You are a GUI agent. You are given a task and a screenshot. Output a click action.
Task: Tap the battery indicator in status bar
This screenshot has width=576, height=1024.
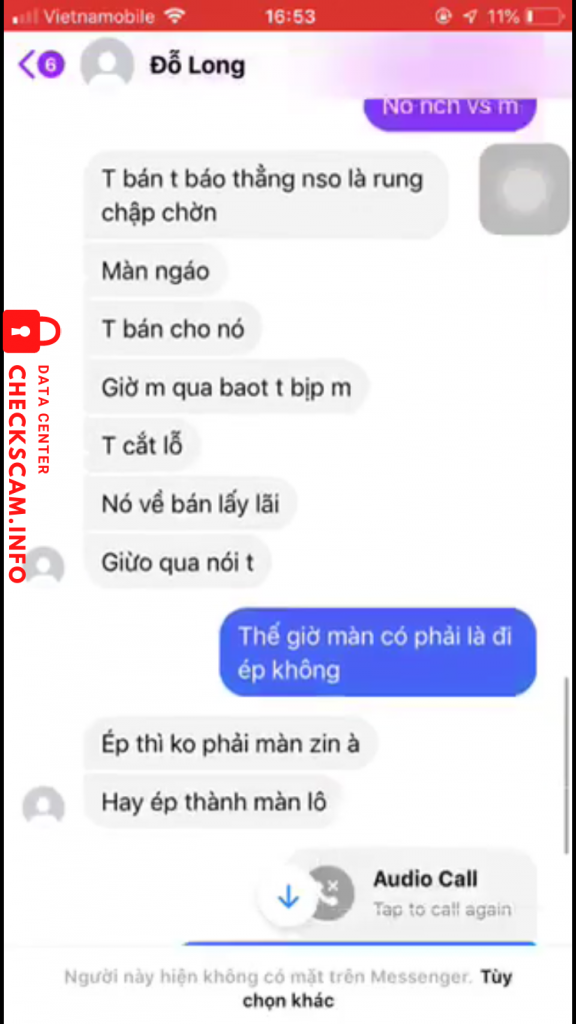point(540,16)
